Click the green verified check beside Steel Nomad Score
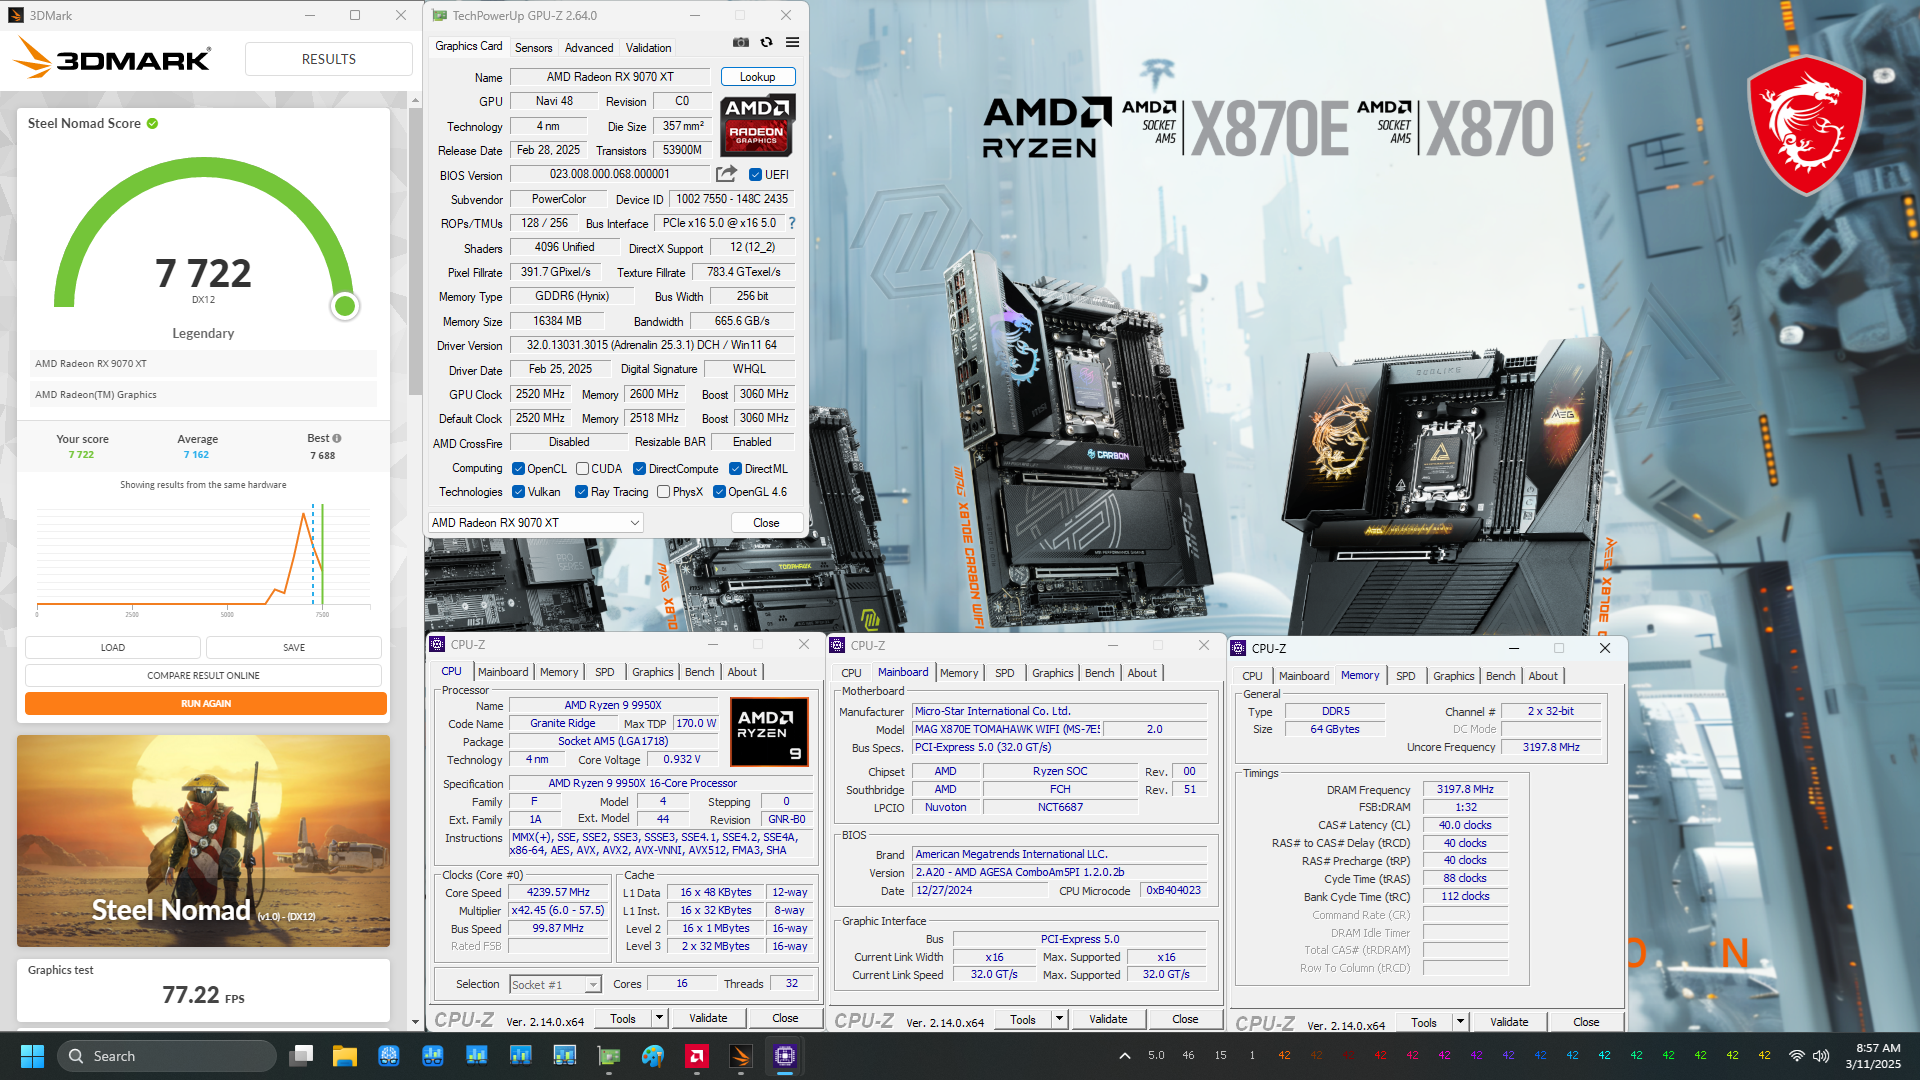The image size is (1920, 1080). (x=153, y=124)
